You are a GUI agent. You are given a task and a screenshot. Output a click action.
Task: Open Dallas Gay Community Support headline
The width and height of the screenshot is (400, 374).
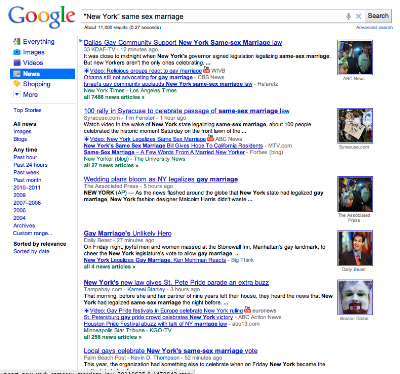click(183, 42)
